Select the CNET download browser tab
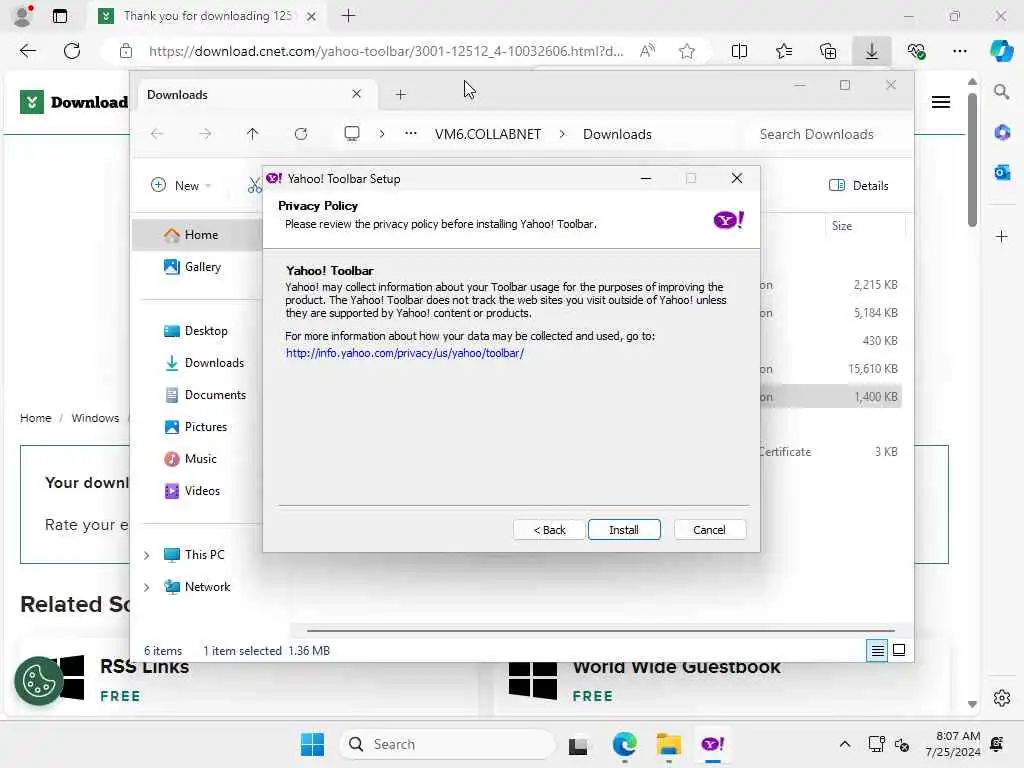This screenshot has width=1024, height=768. [208, 16]
